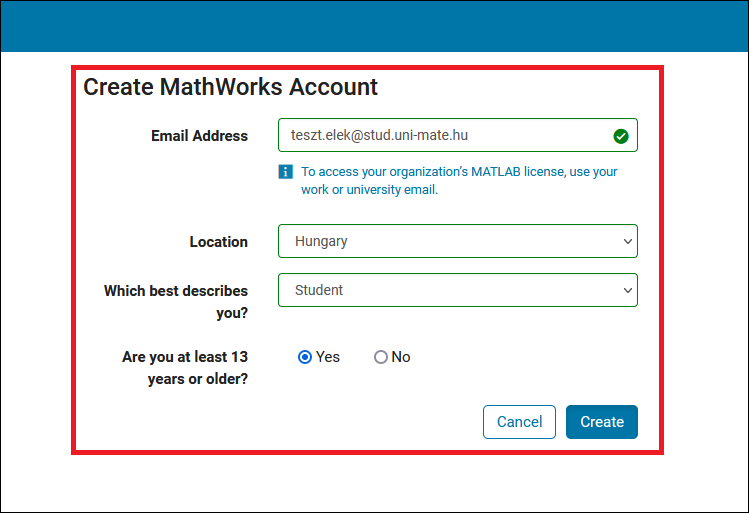Click the chevron arrow on Student dropdown

click(x=627, y=290)
